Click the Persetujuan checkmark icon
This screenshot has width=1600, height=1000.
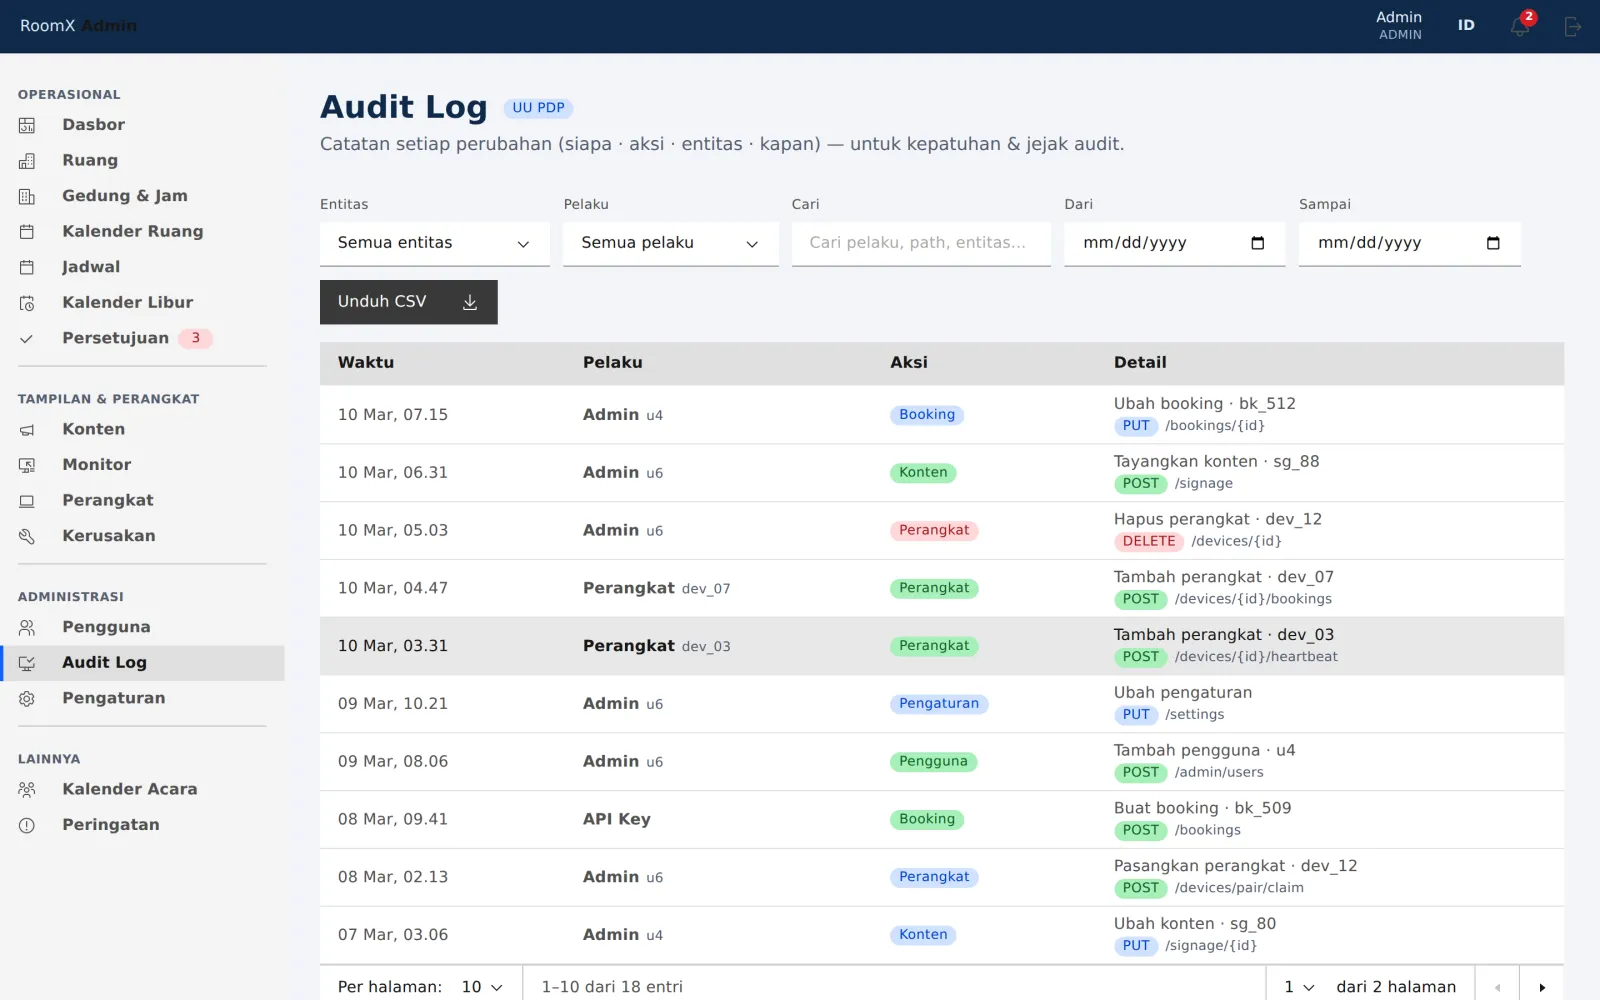click(x=27, y=338)
